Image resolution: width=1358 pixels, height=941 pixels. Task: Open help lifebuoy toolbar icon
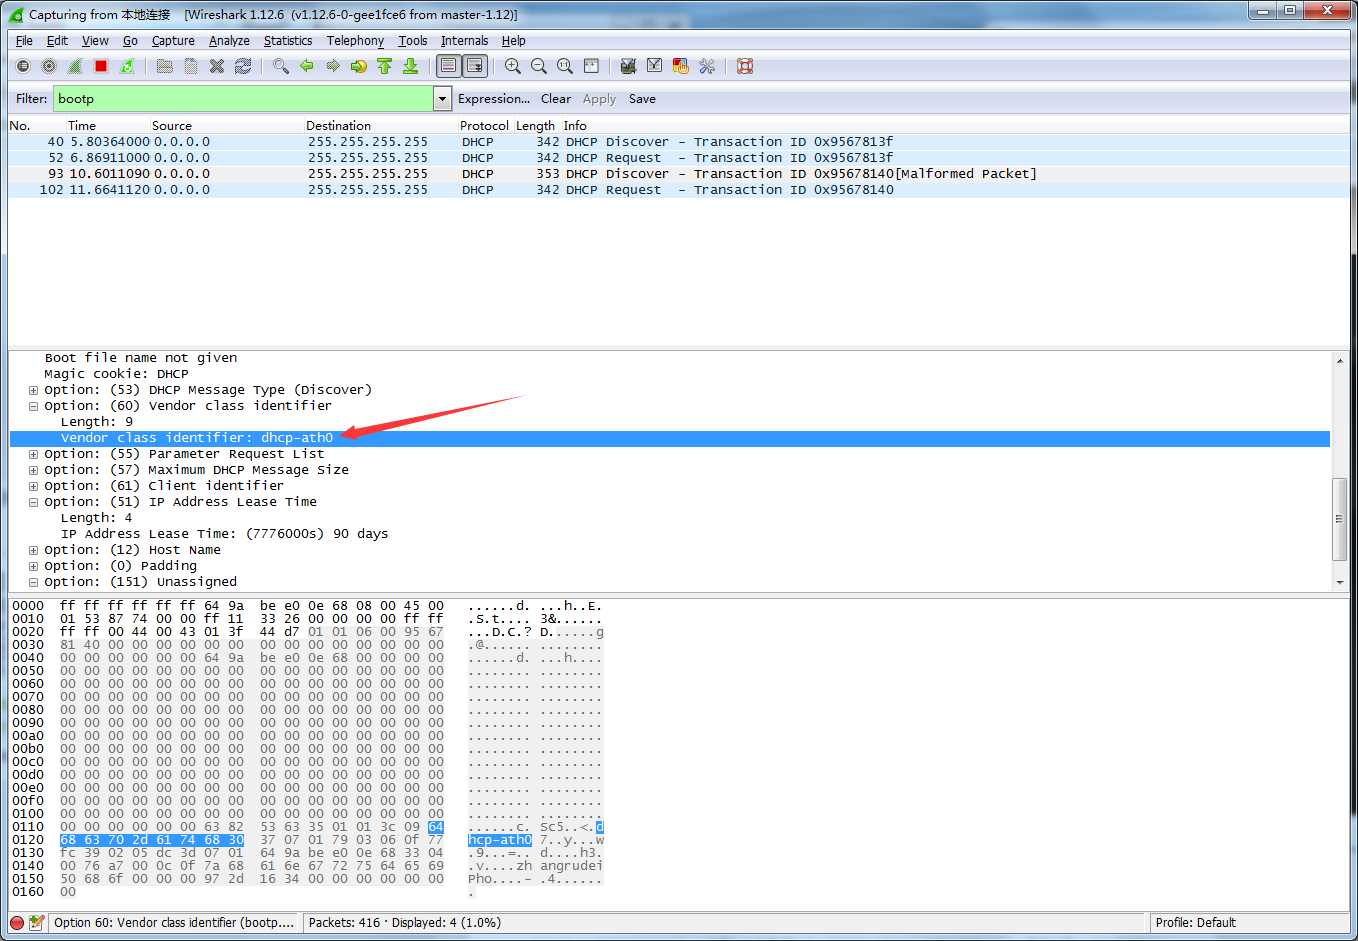pos(745,66)
